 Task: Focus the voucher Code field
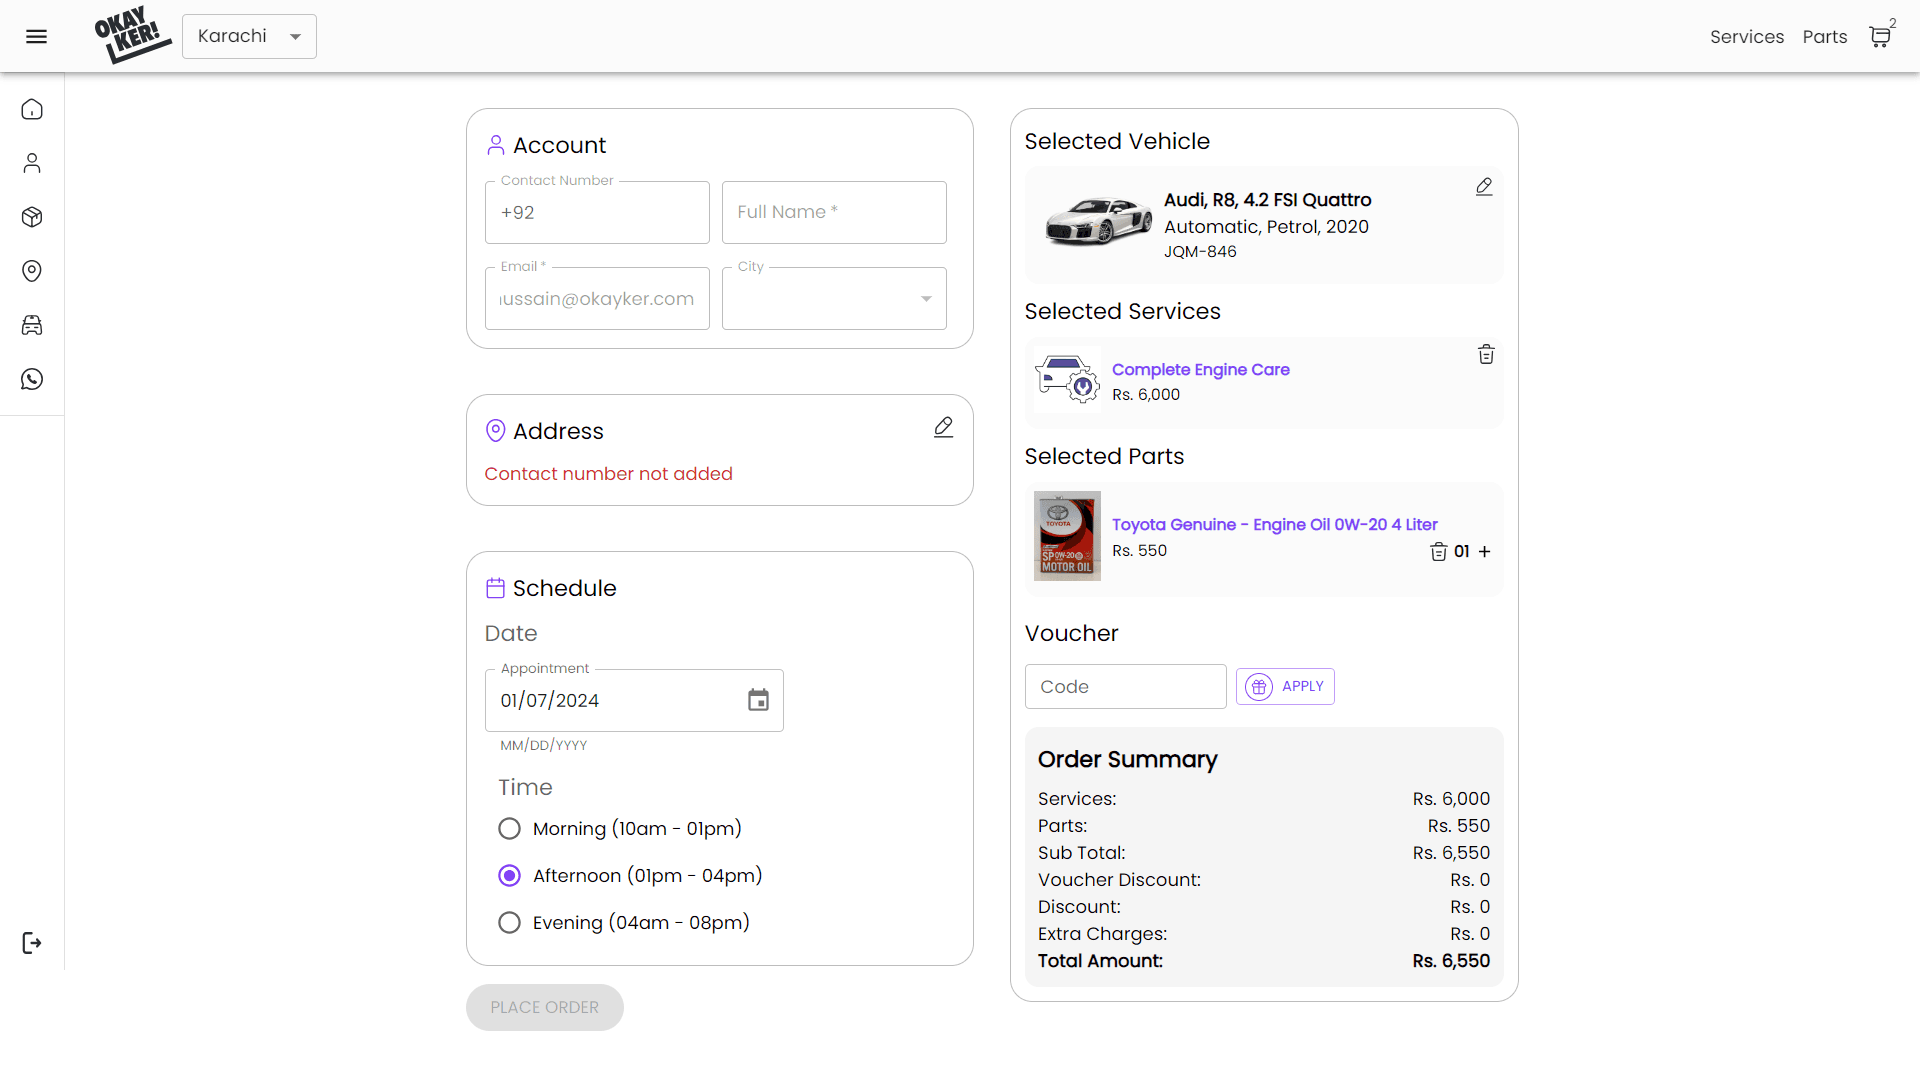1125,687
